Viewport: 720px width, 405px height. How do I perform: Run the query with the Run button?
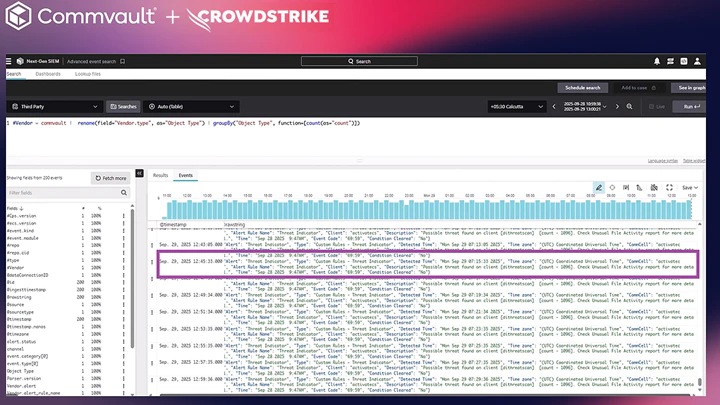(690, 107)
